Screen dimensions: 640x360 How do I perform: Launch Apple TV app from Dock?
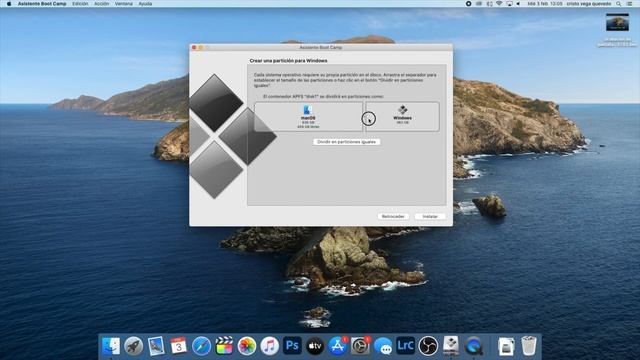315,346
